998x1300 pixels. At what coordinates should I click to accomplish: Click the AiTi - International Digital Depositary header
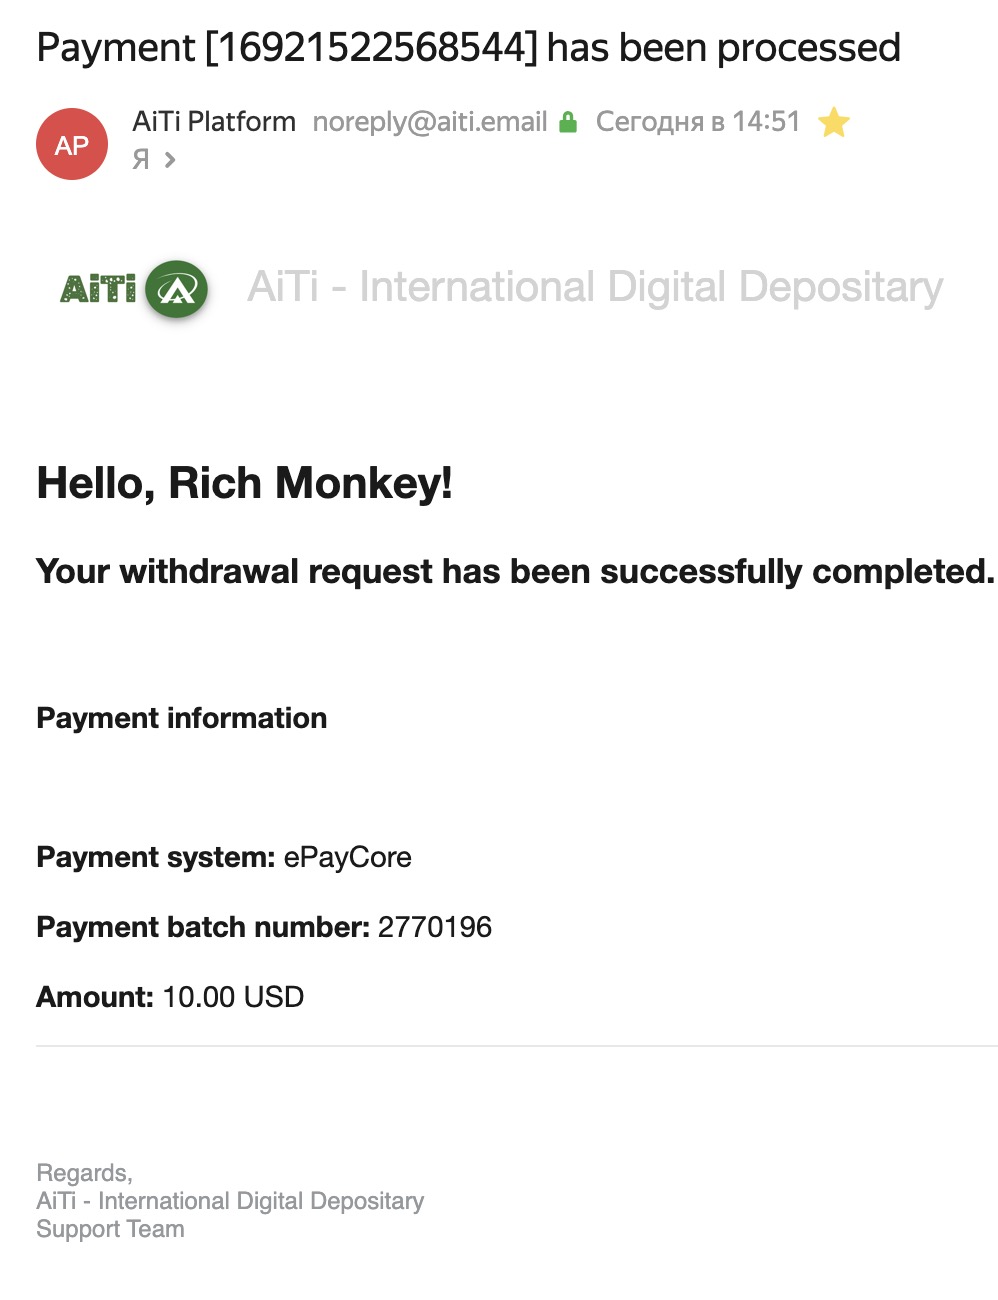[595, 287]
